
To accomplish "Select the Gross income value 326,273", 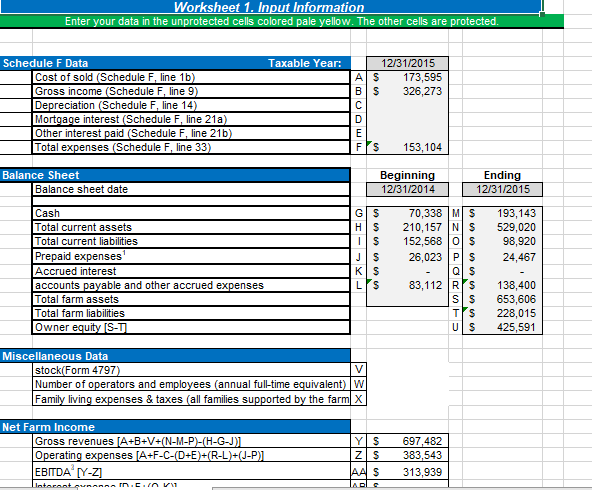I will [x=407, y=91].
